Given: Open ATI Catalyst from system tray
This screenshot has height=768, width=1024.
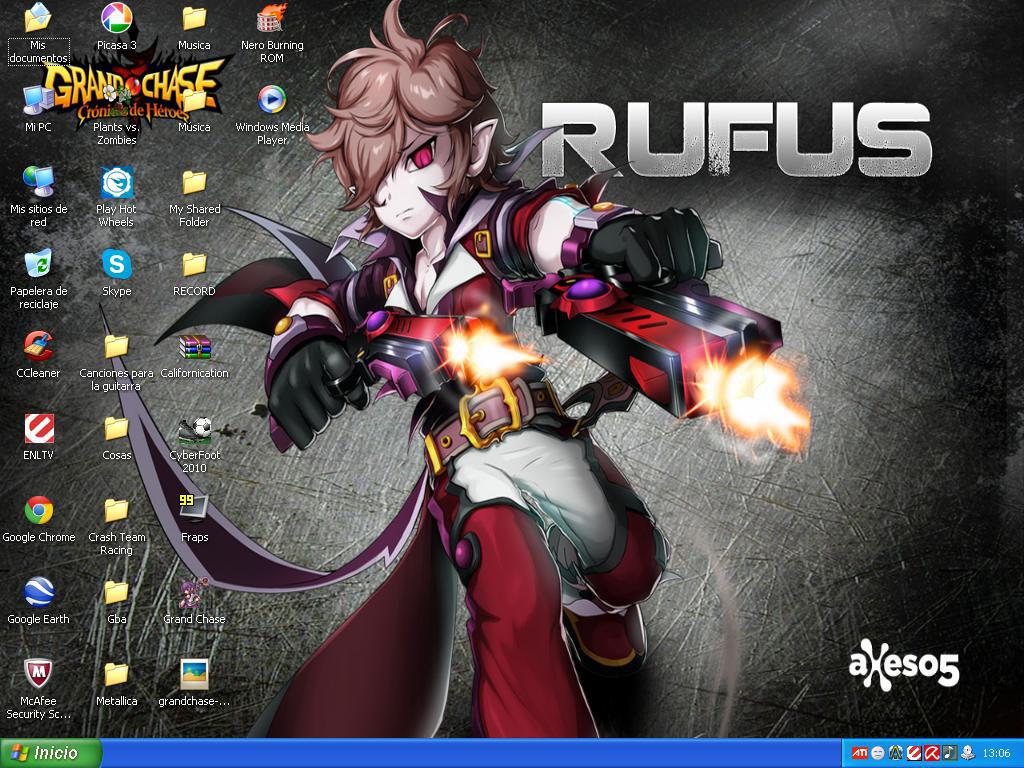Looking at the screenshot, I should point(858,753).
